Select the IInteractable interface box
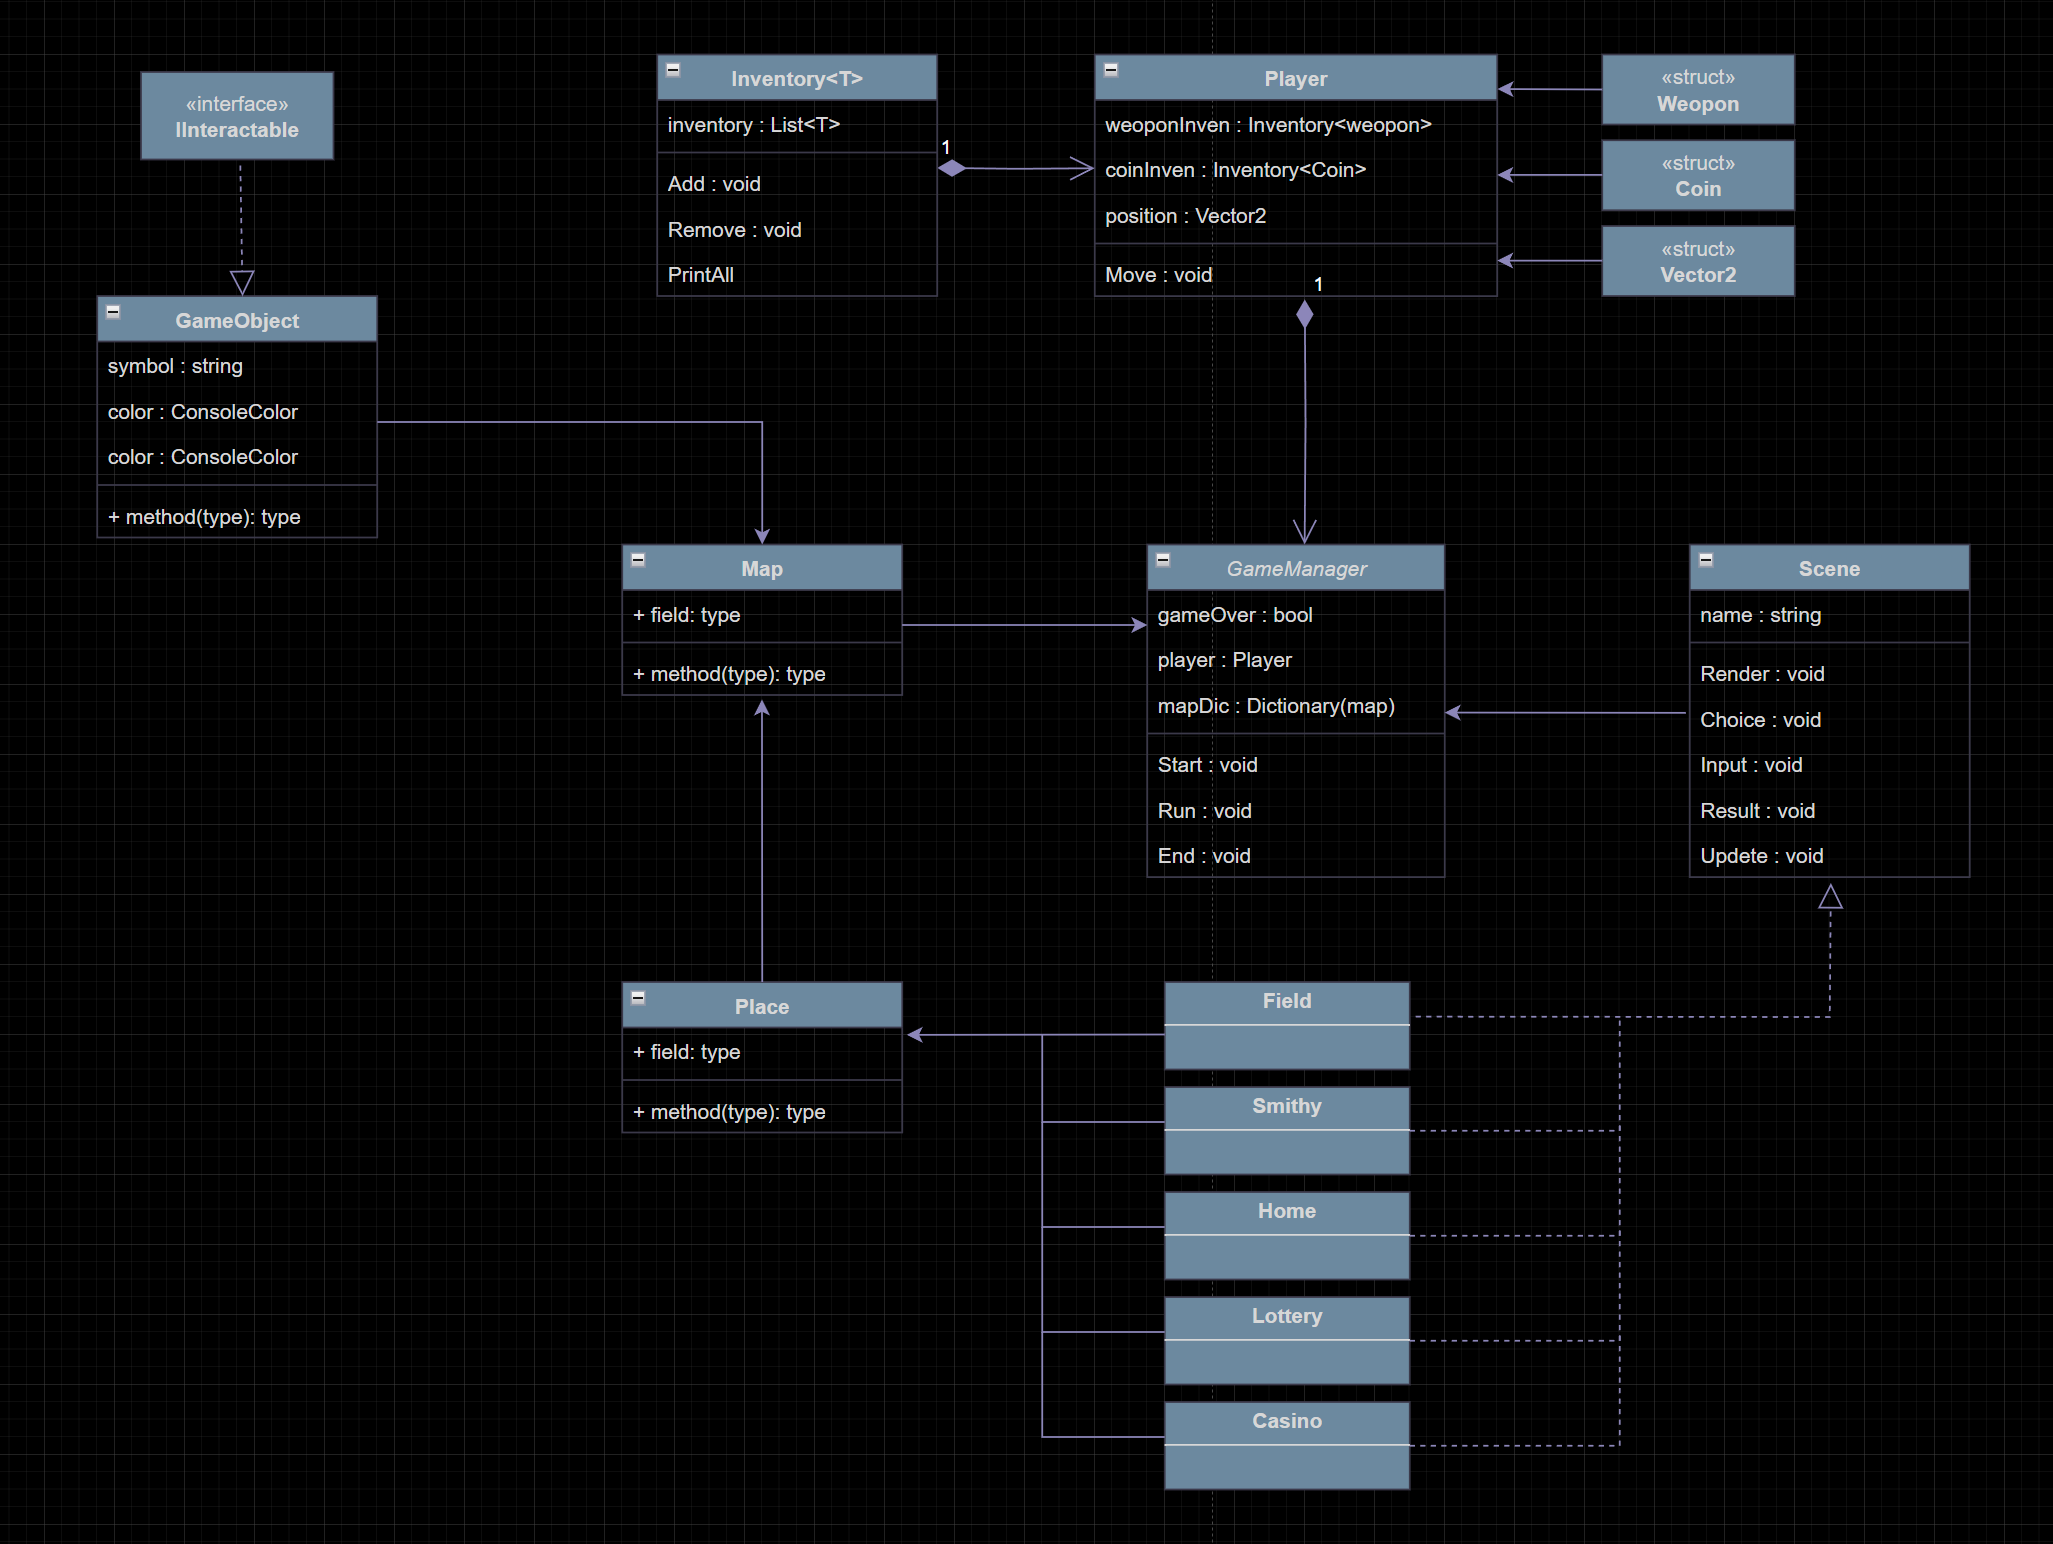 coord(237,116)
